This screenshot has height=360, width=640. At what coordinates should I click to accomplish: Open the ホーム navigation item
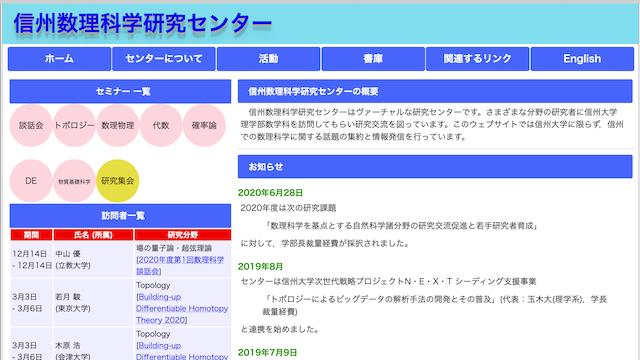59,59
